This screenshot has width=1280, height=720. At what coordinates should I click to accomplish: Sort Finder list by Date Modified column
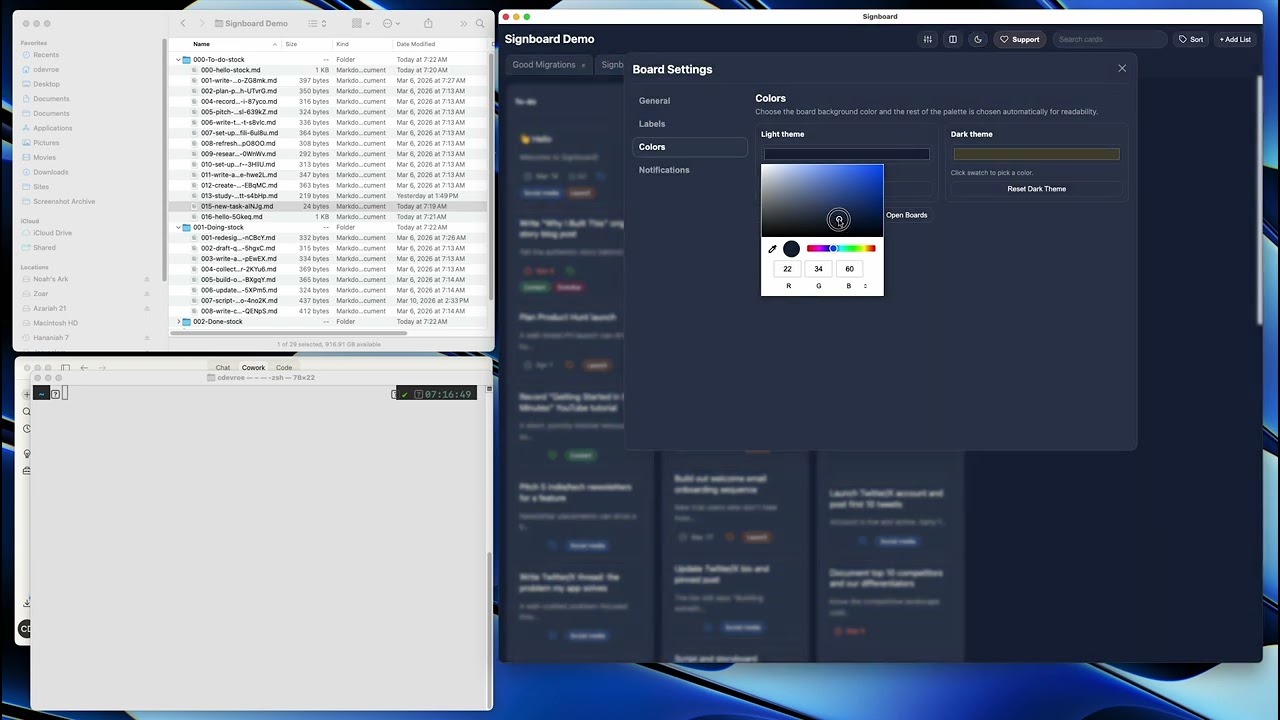pos(440,44)
